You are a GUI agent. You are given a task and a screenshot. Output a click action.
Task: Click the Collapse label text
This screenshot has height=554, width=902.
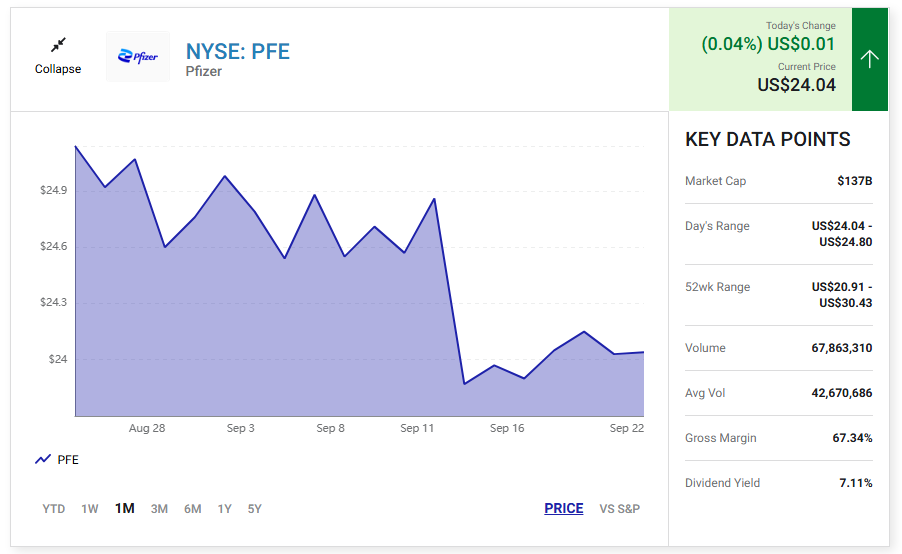(x=58, y=69)
